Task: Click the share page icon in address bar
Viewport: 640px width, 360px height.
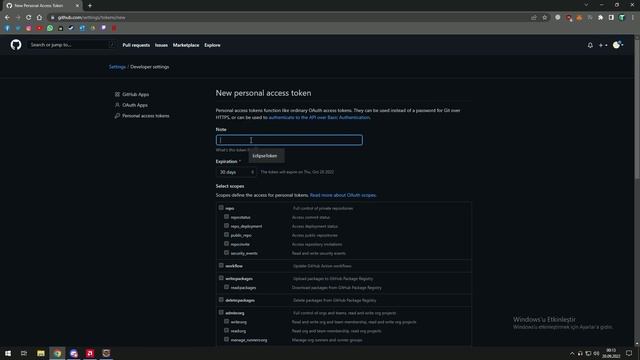Action: [x=534, y=18]
